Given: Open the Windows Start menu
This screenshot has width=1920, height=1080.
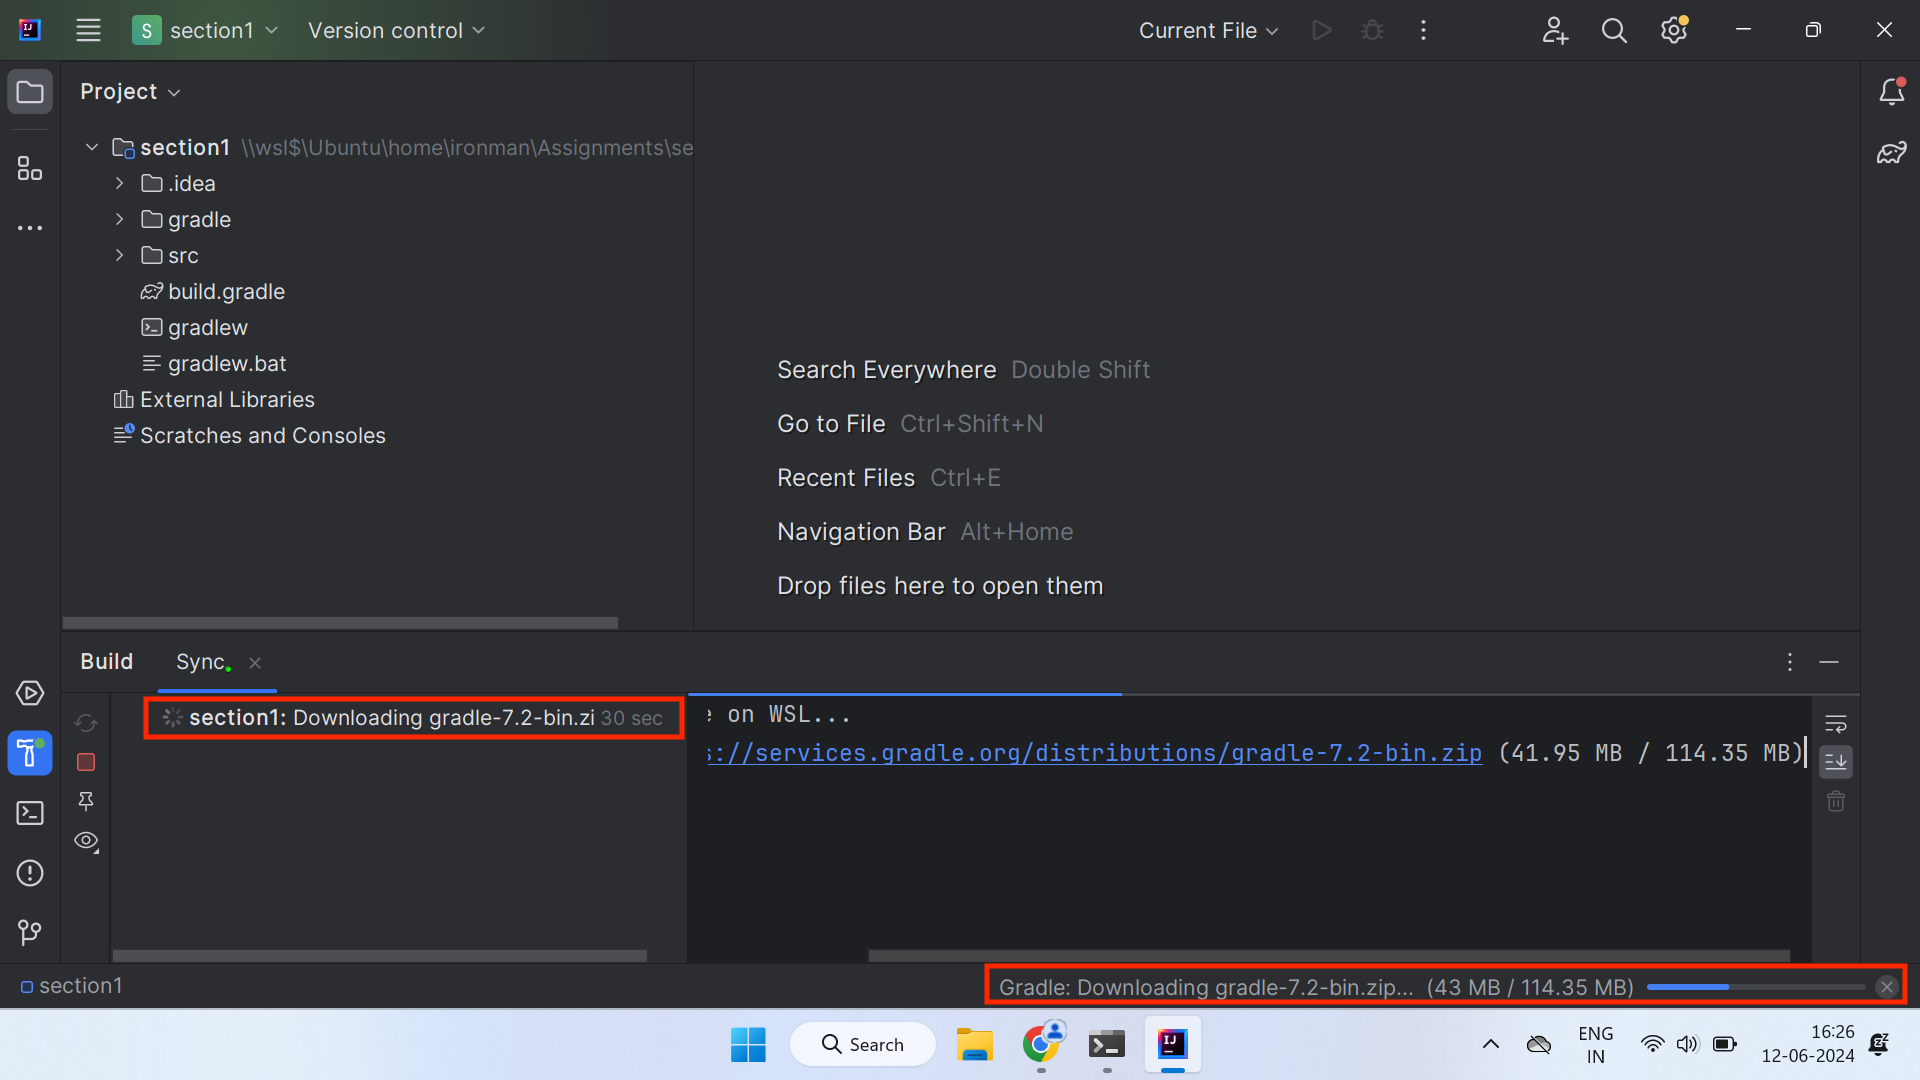Looking at the screenshot, I should (x=748, y=1044).
